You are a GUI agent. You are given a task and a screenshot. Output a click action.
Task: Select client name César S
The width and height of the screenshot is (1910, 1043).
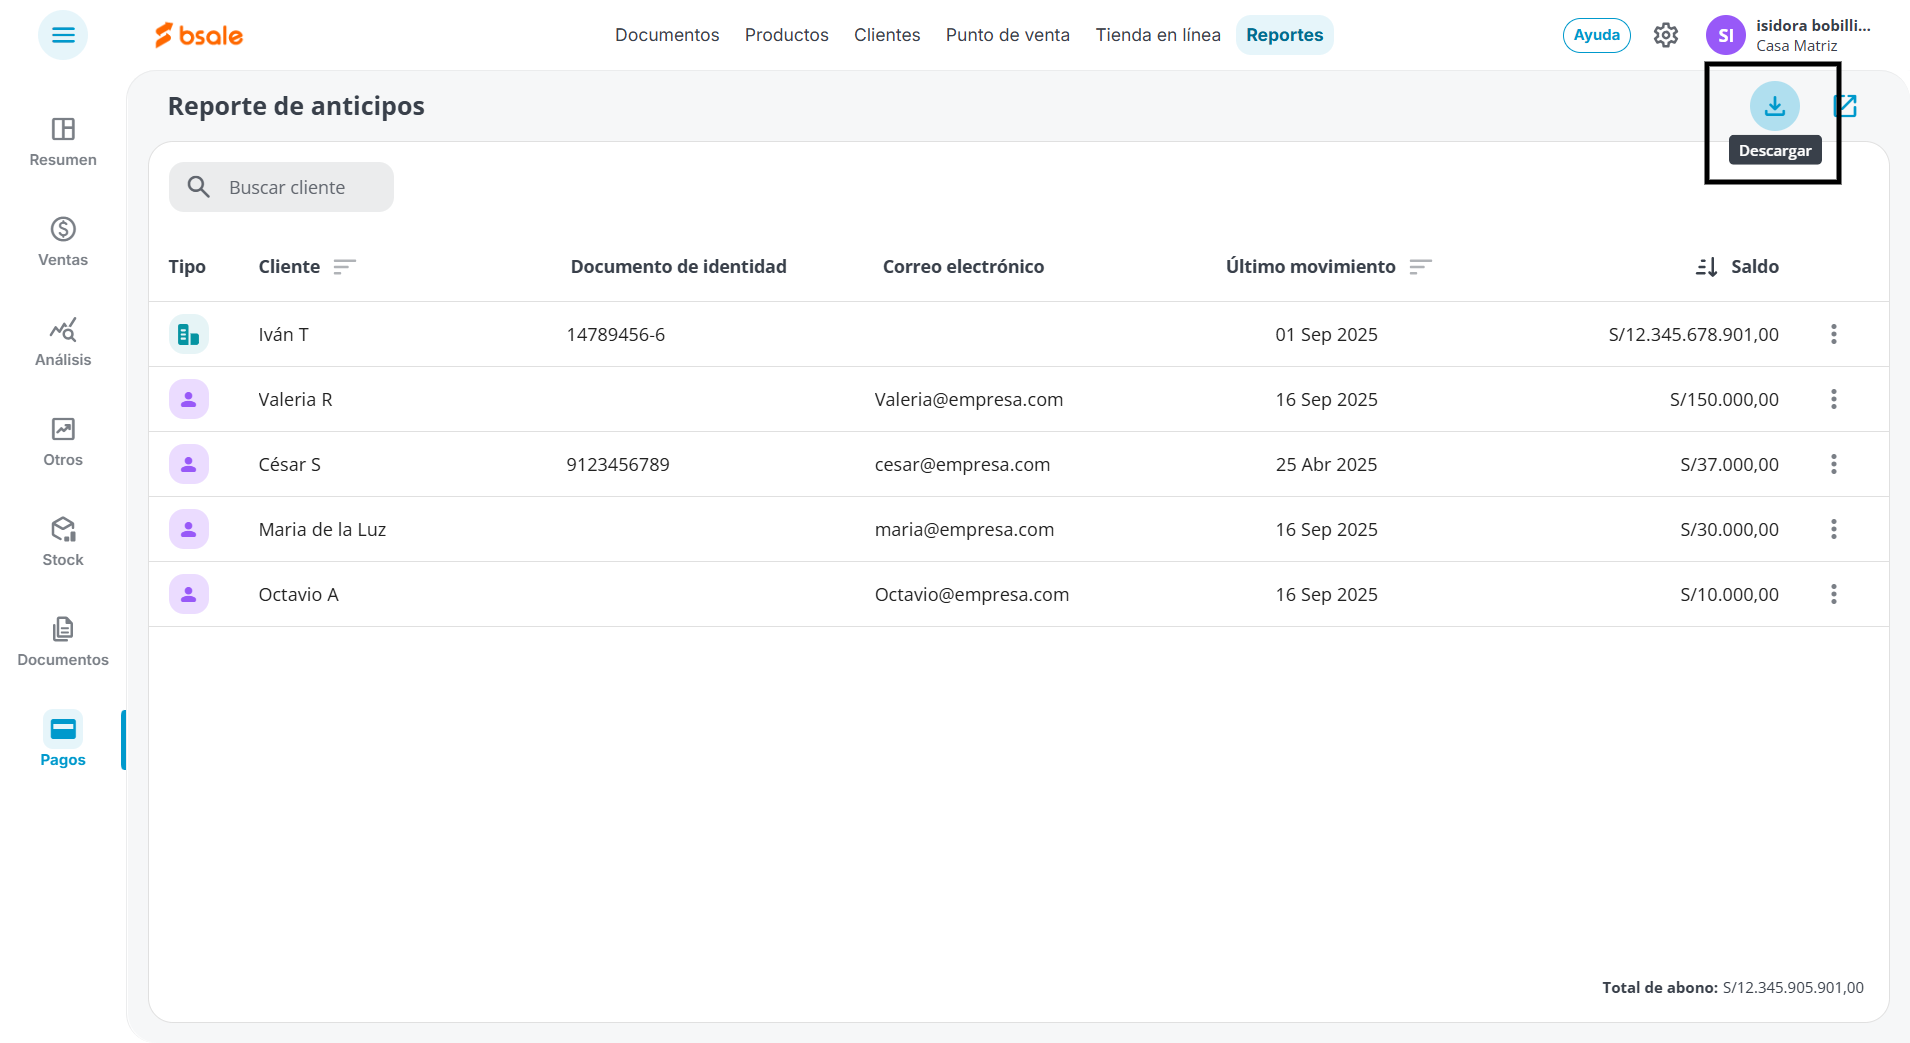290,464
